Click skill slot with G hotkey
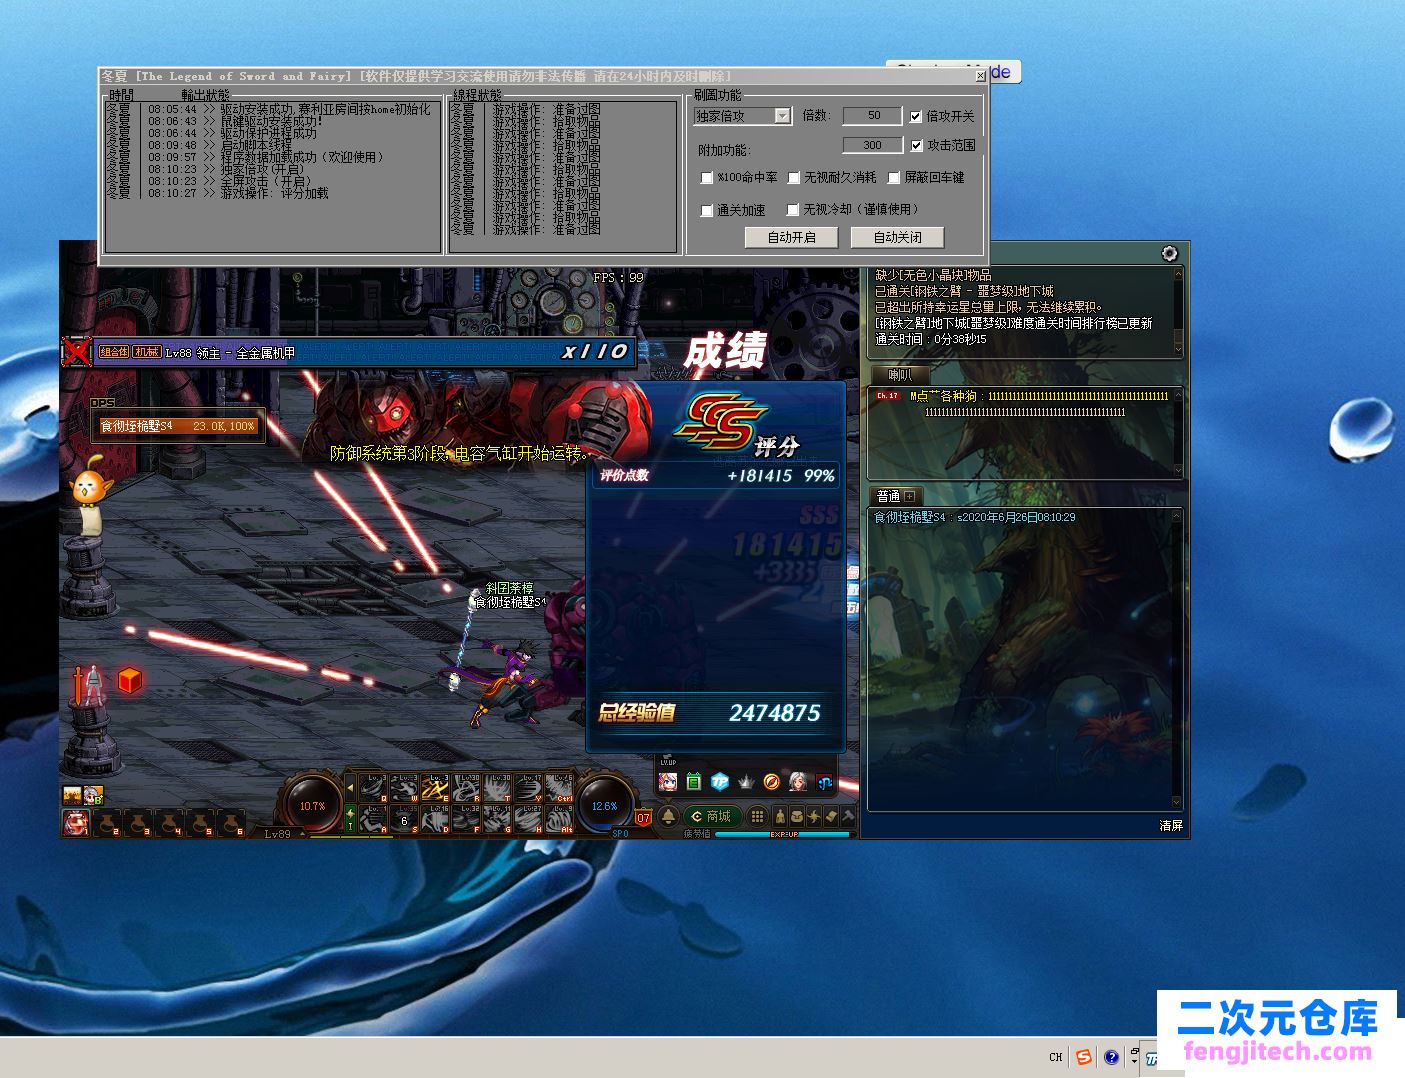Screen dimensions: 1405x1078 [498, 818]
